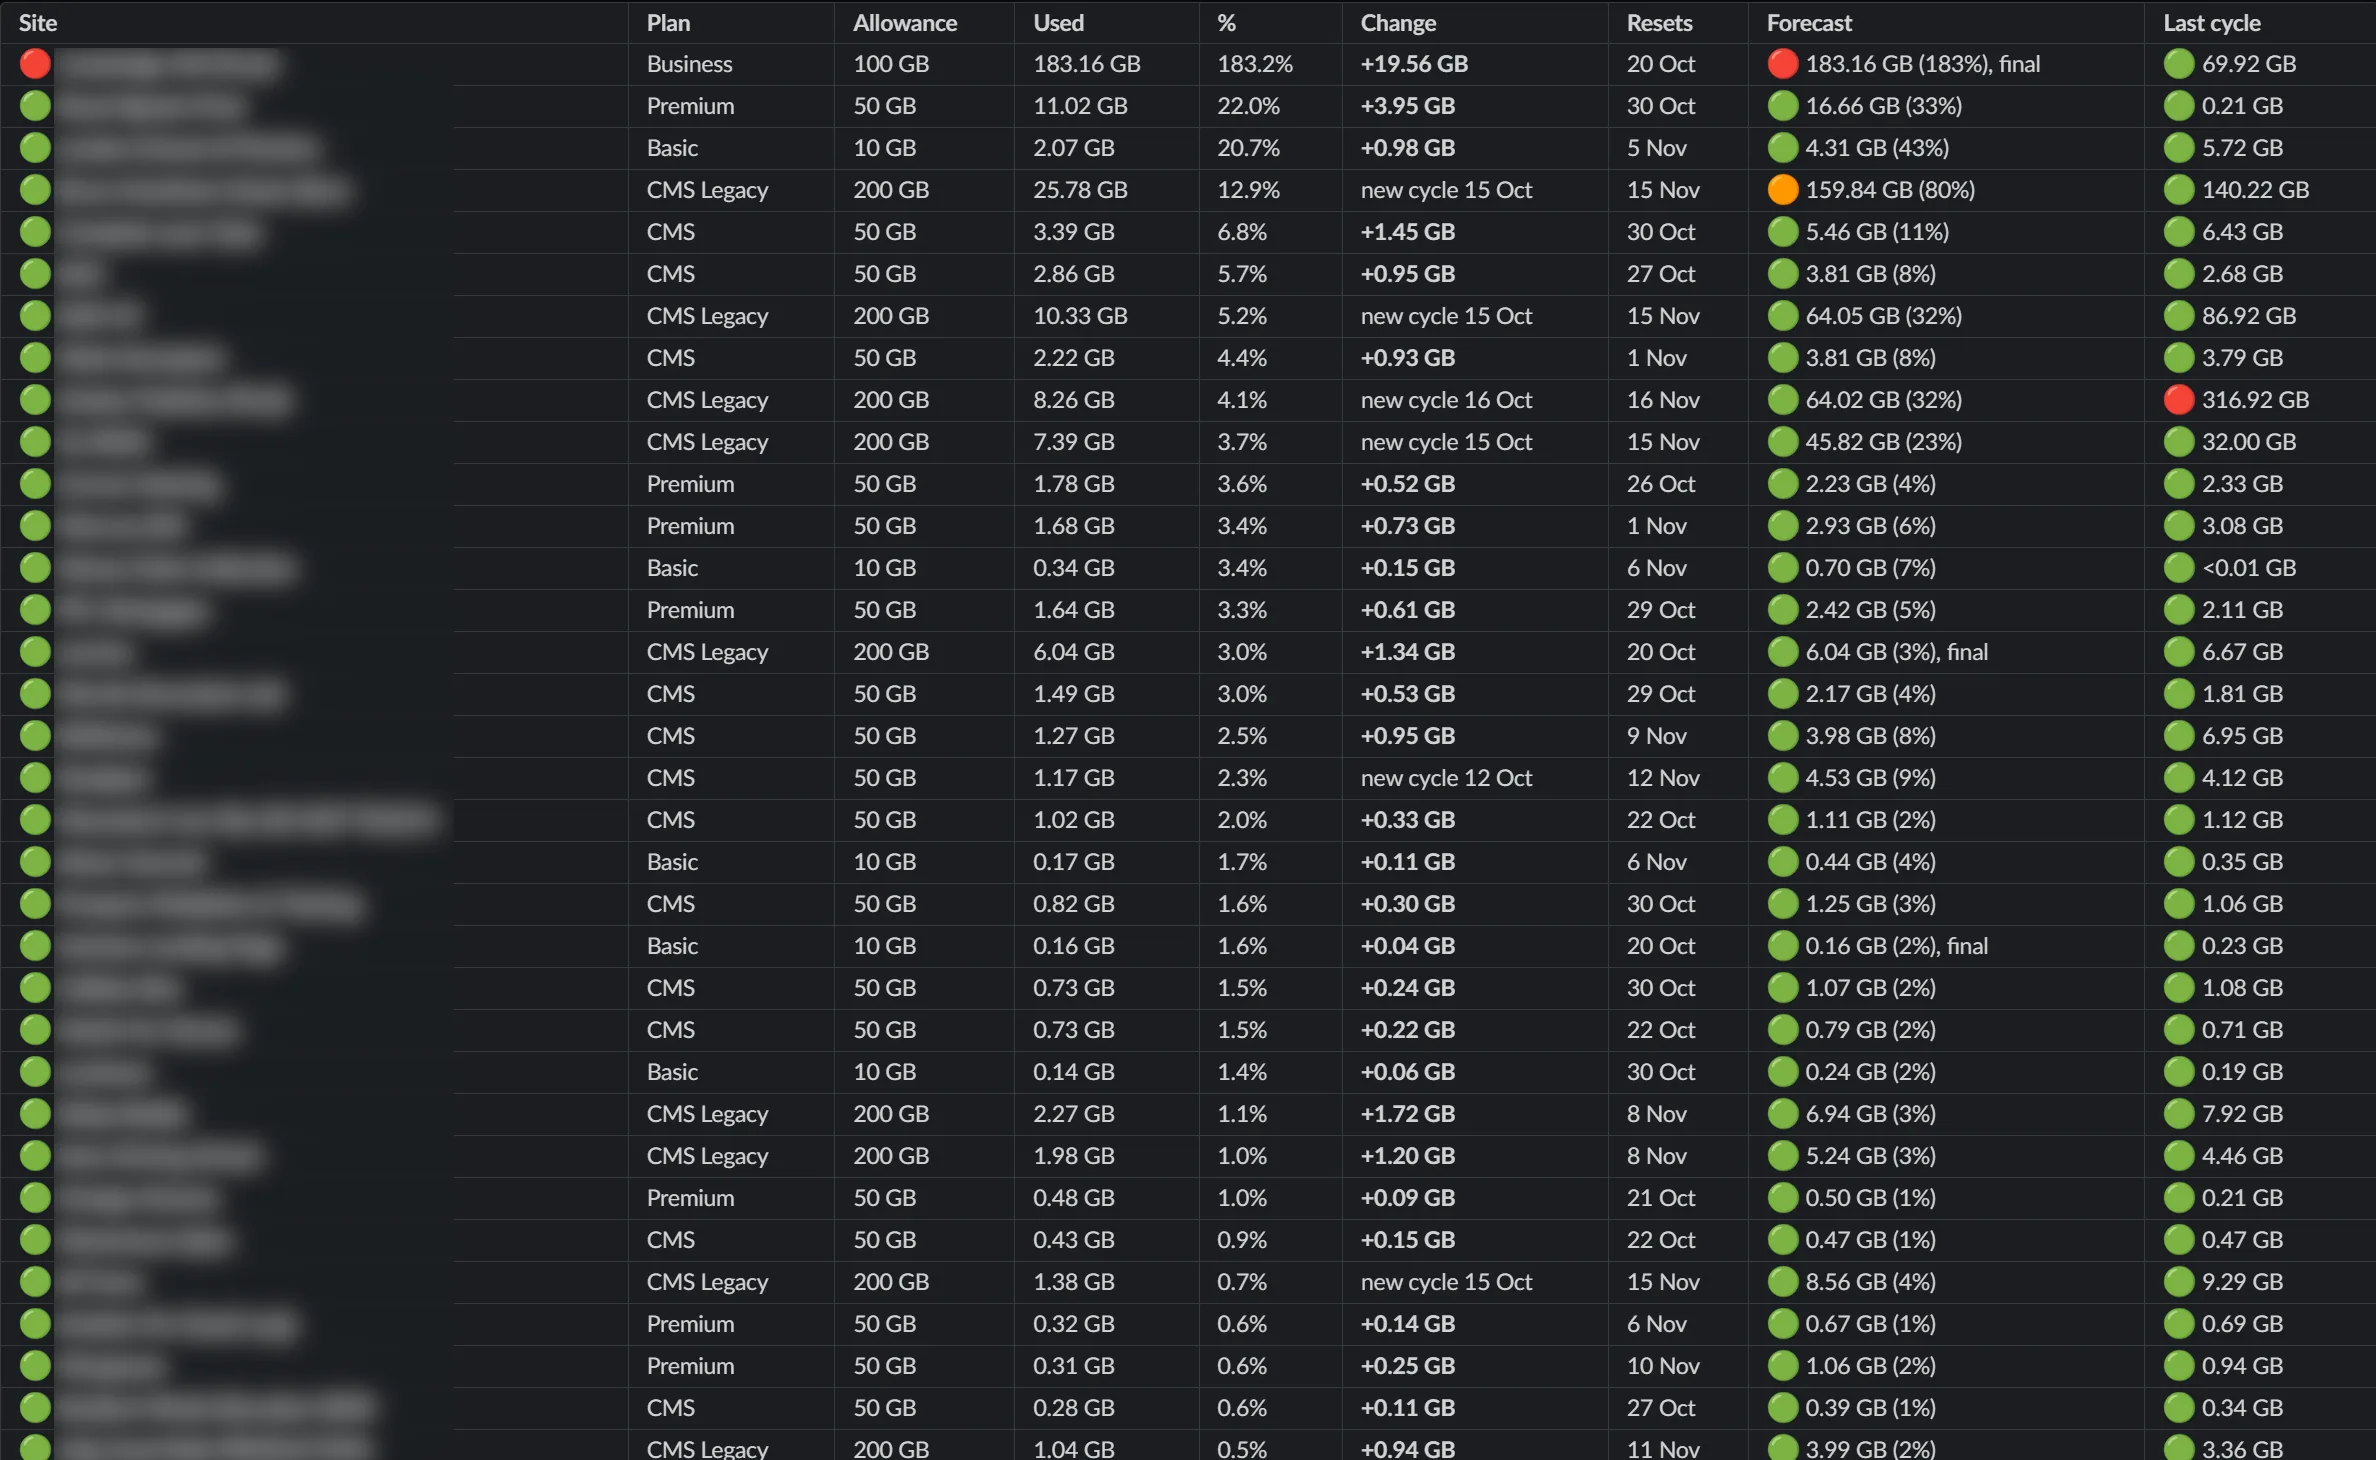Click the new cycle 16 Oct cell
The width and height of the screenshot is (2376, 1460).
click(1446, 400)
